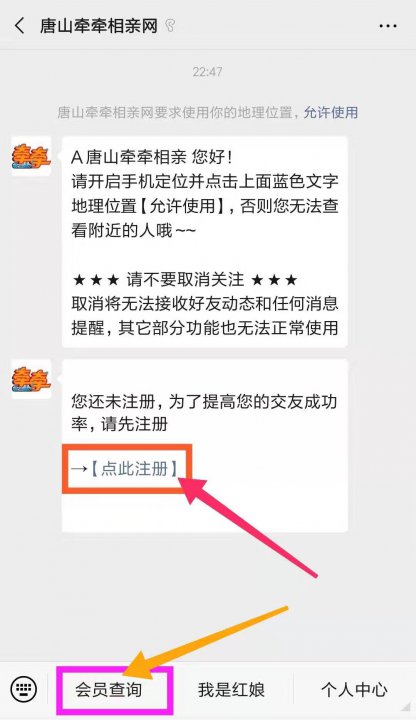Open the 我是红娘 bottom menu

[x=231, y=690]
